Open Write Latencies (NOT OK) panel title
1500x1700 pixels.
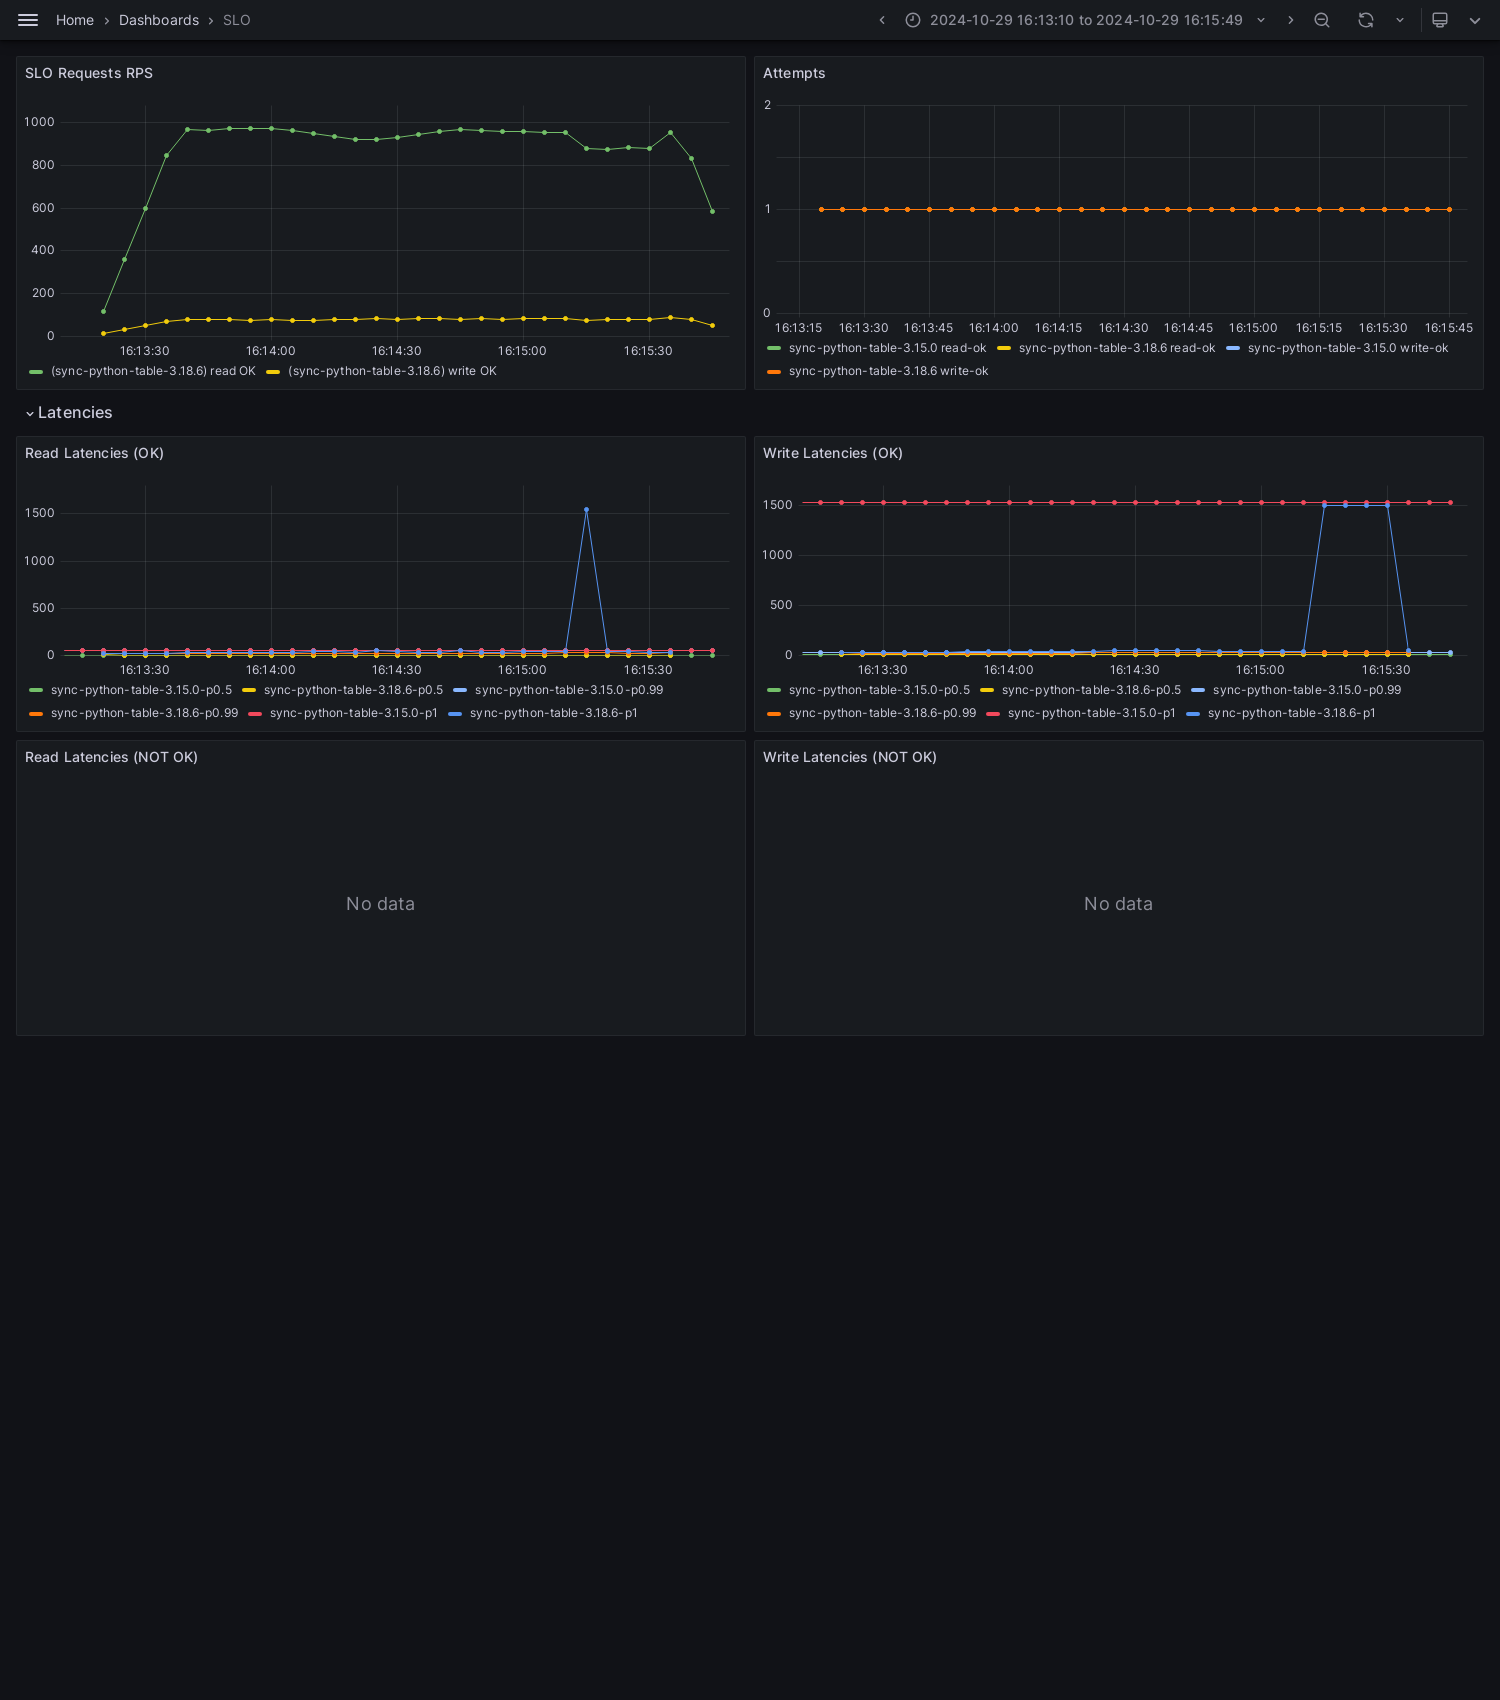pos(850,757)
